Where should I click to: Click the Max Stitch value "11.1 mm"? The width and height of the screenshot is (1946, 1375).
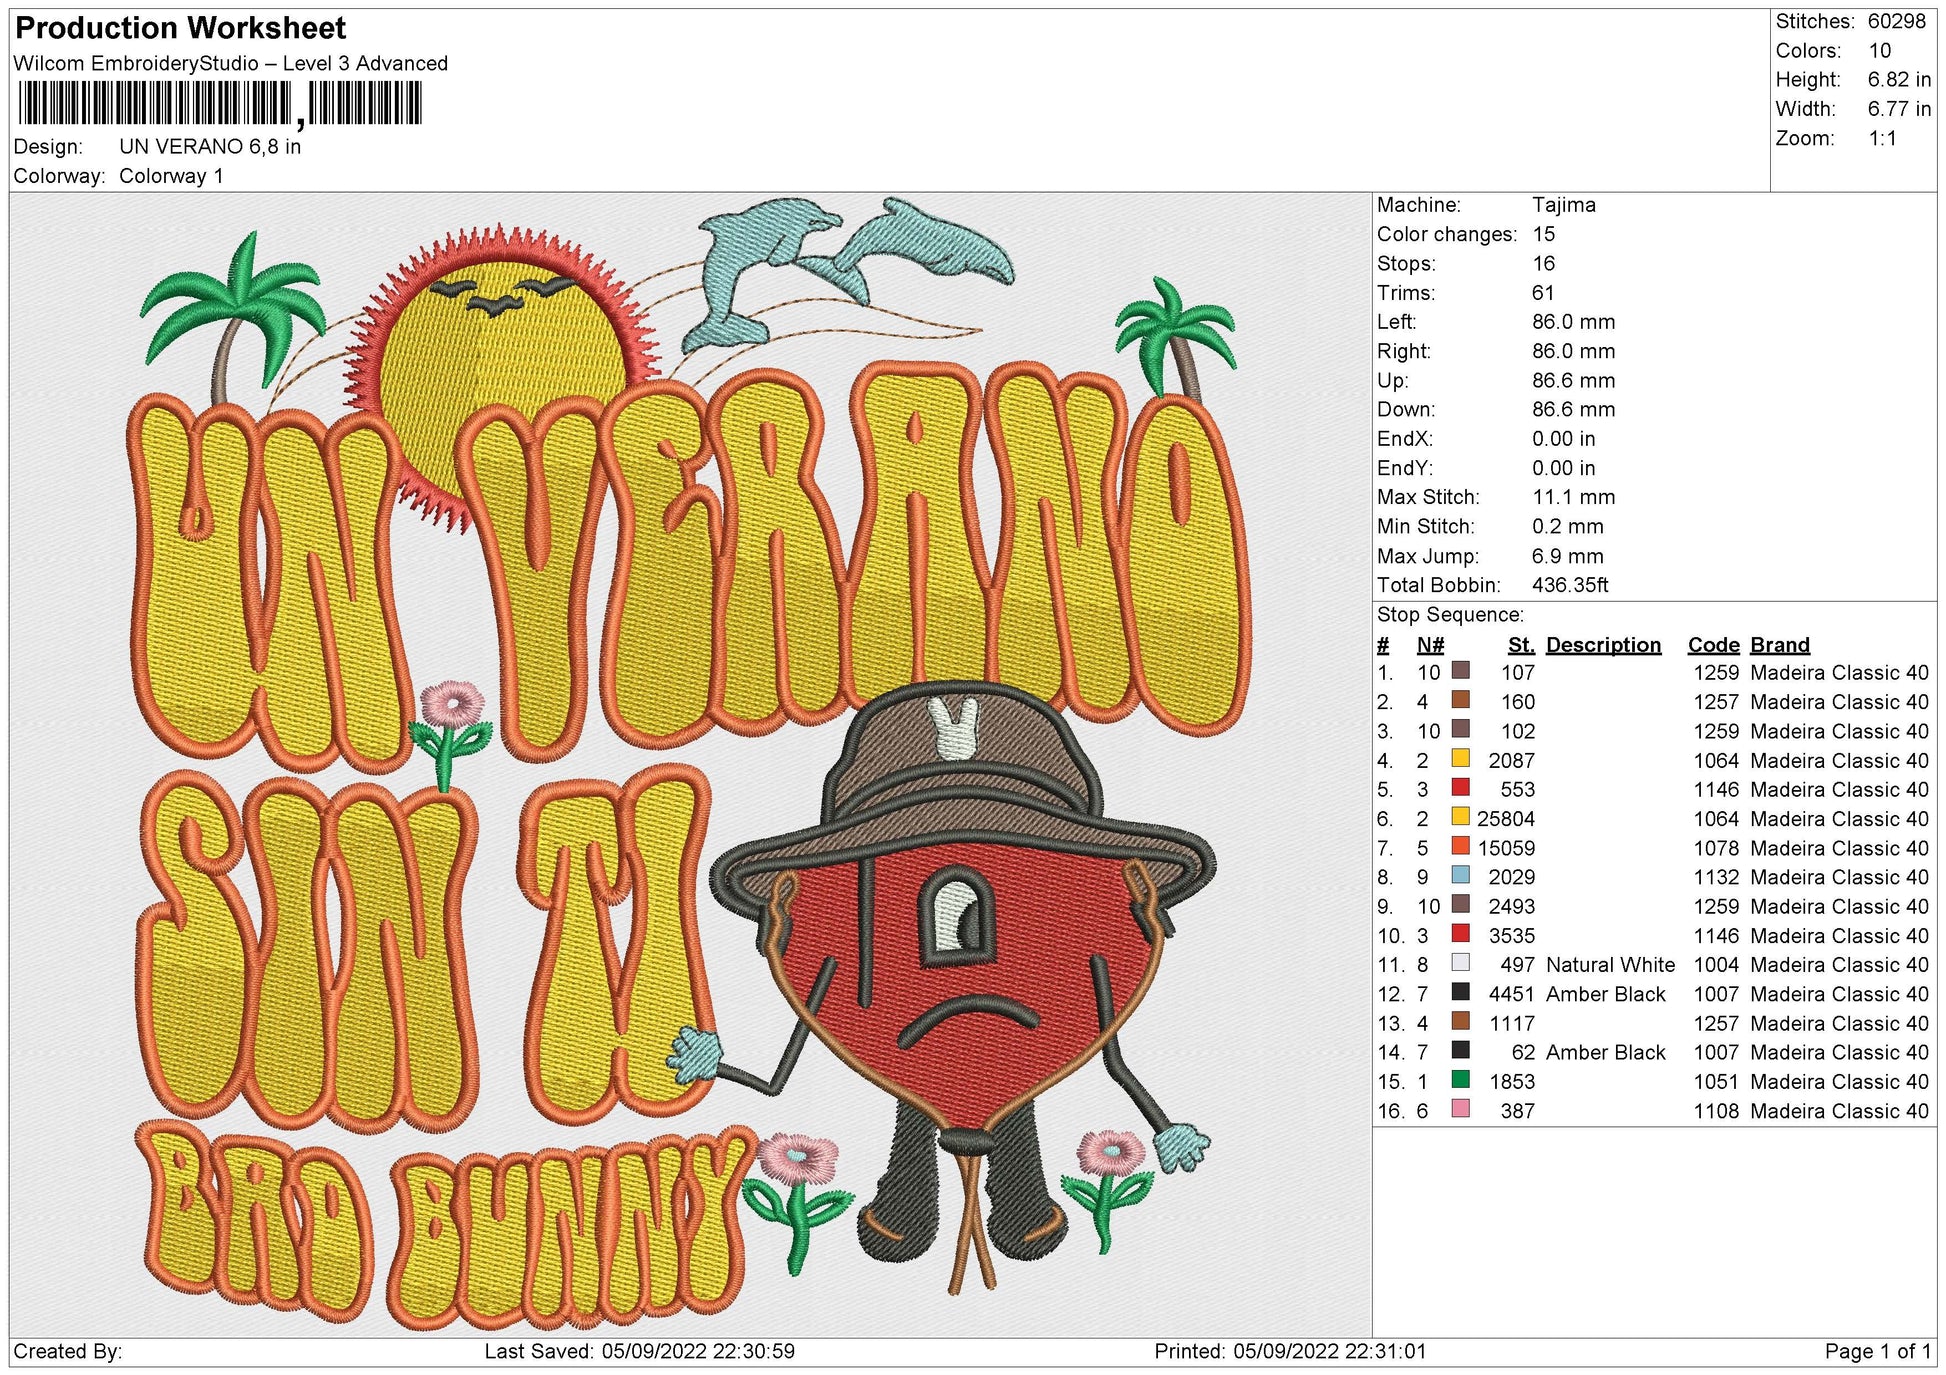pyautogui.click(x=1574, y=497)
